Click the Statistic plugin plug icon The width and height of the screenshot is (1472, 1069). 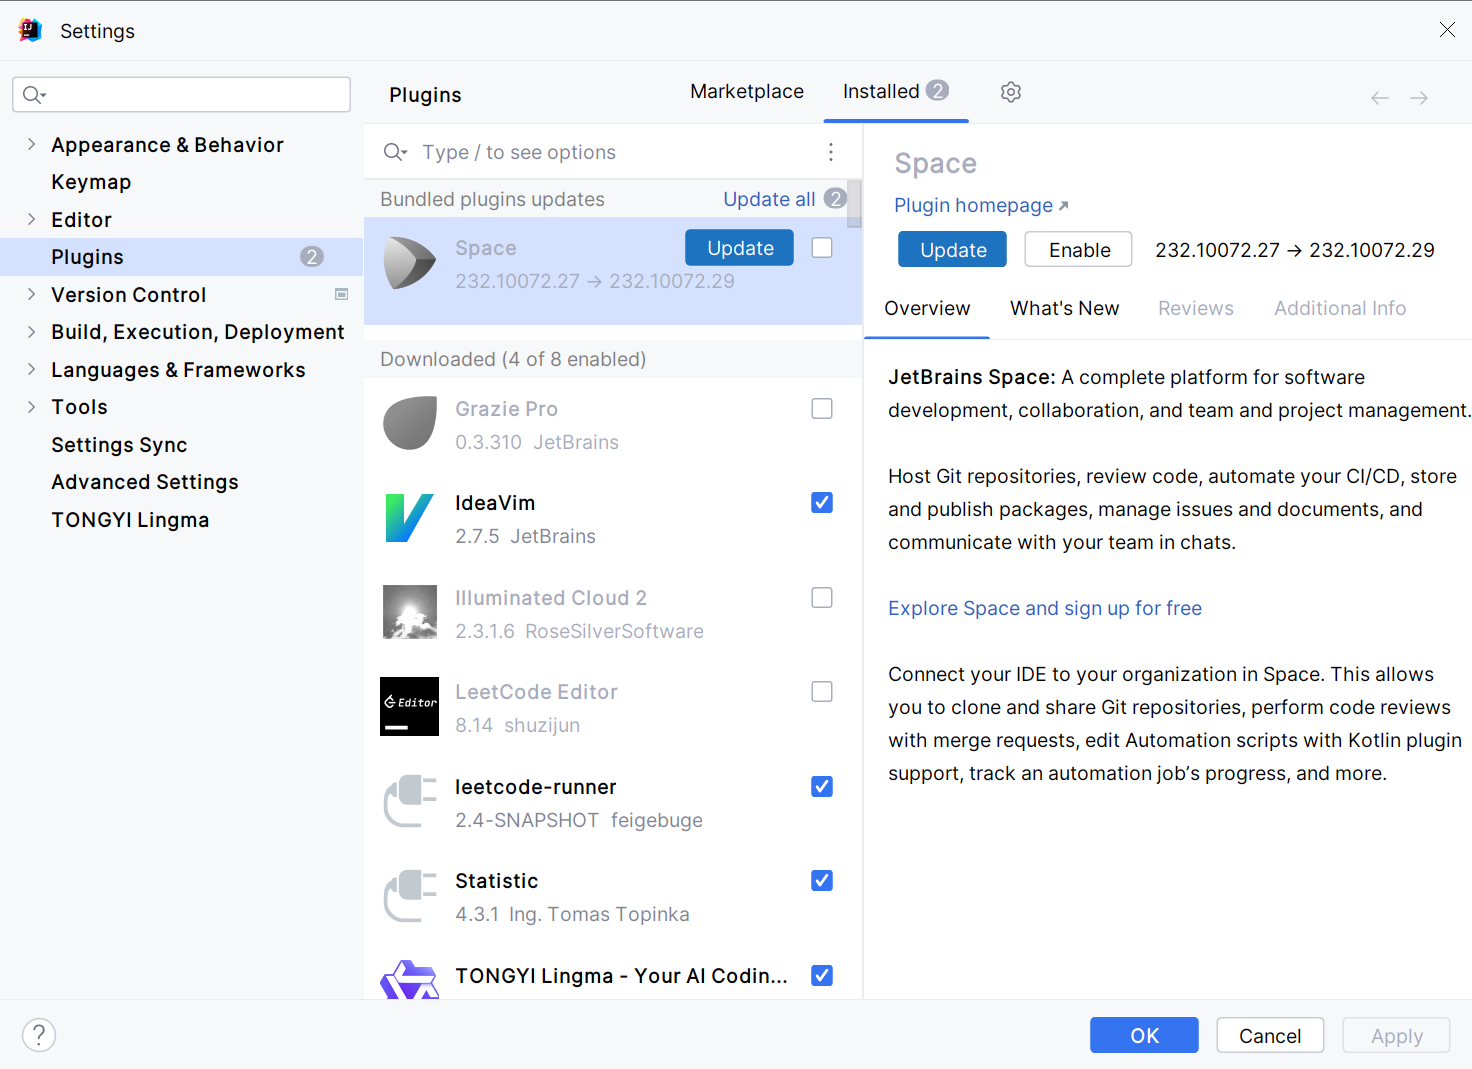(x=410, y=895)
